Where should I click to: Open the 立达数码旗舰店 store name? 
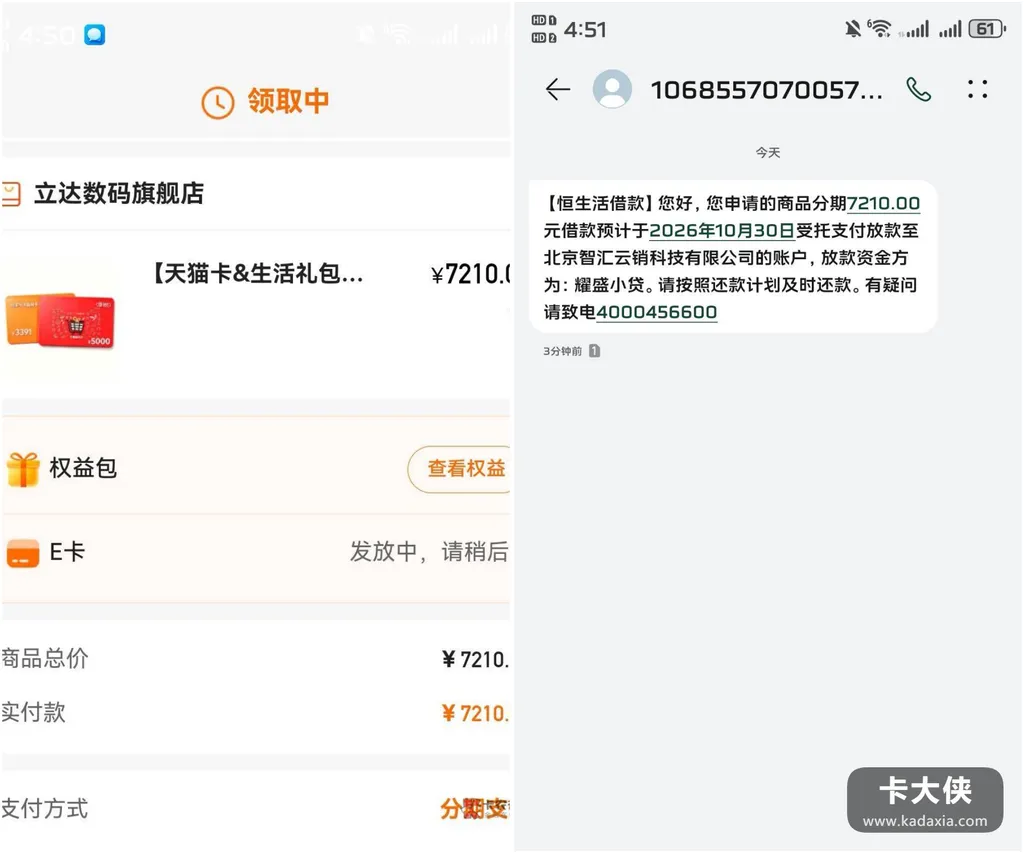click(x=119, y=194)
